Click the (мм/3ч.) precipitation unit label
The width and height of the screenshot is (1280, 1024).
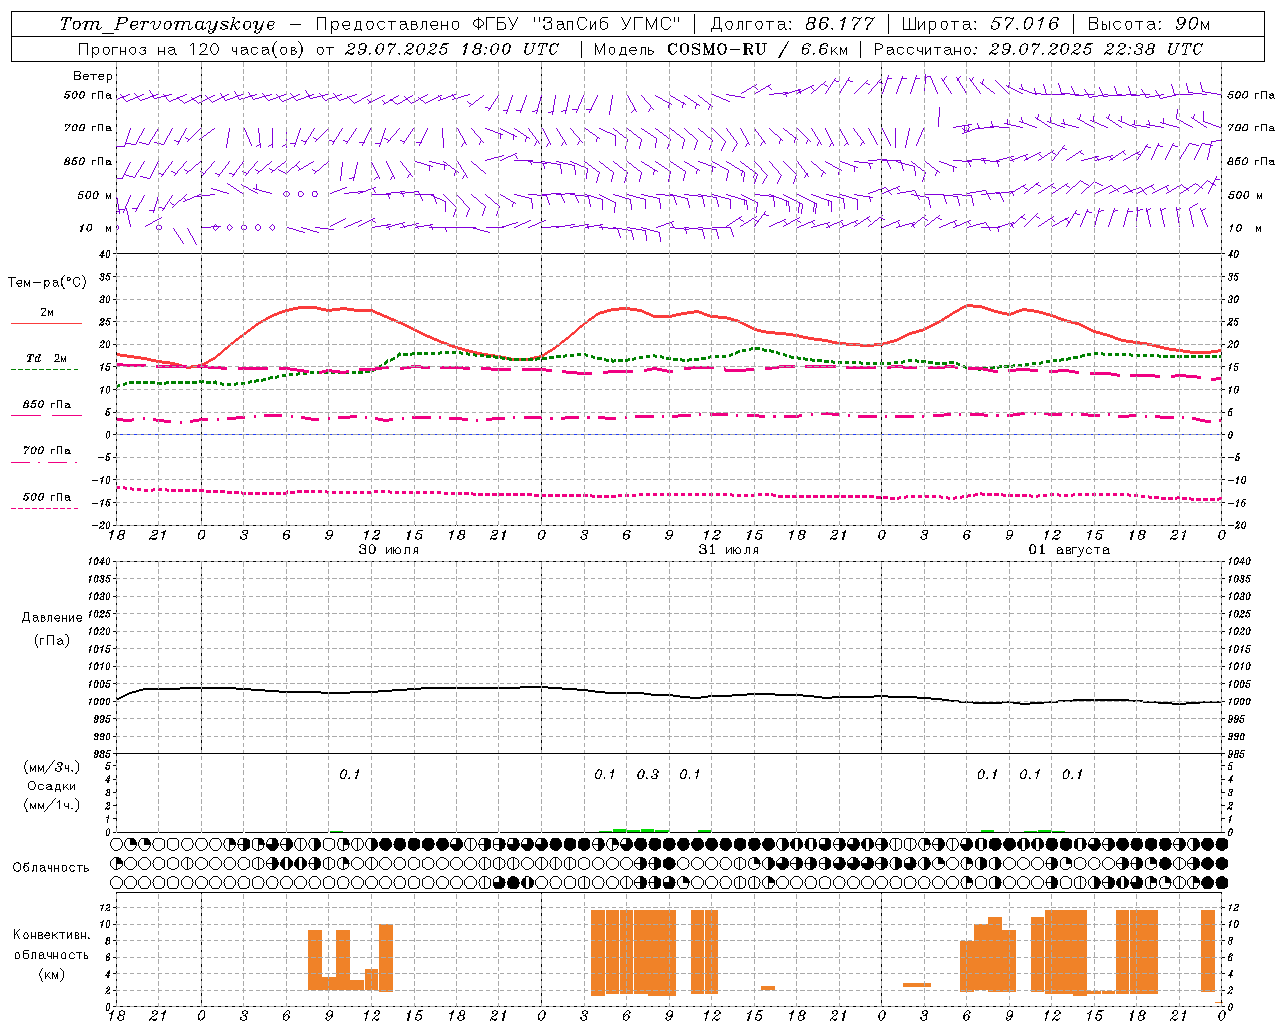(52, 767)
